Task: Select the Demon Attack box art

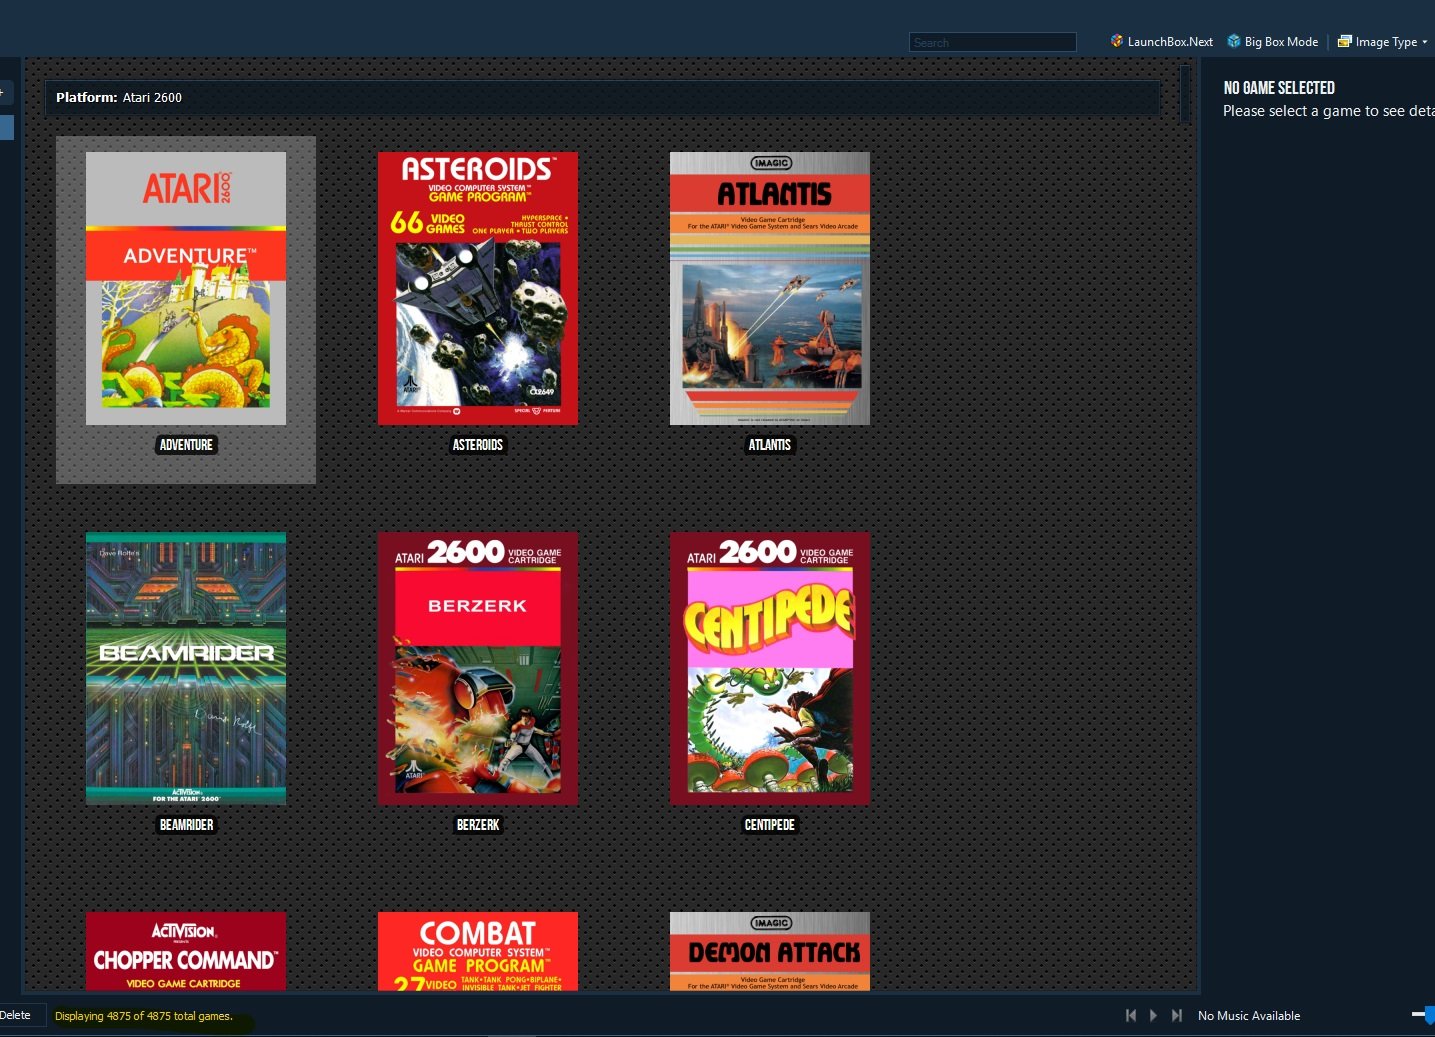Action: [770, 951]
